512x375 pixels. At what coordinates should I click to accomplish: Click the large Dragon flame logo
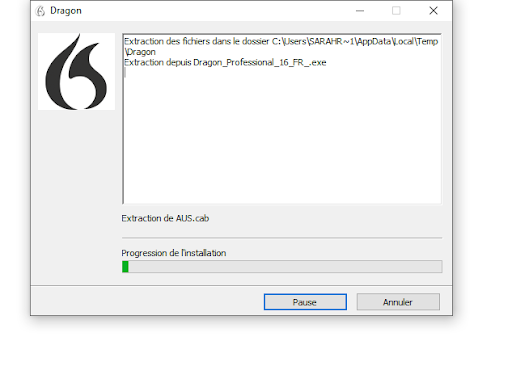coord(76,72)
